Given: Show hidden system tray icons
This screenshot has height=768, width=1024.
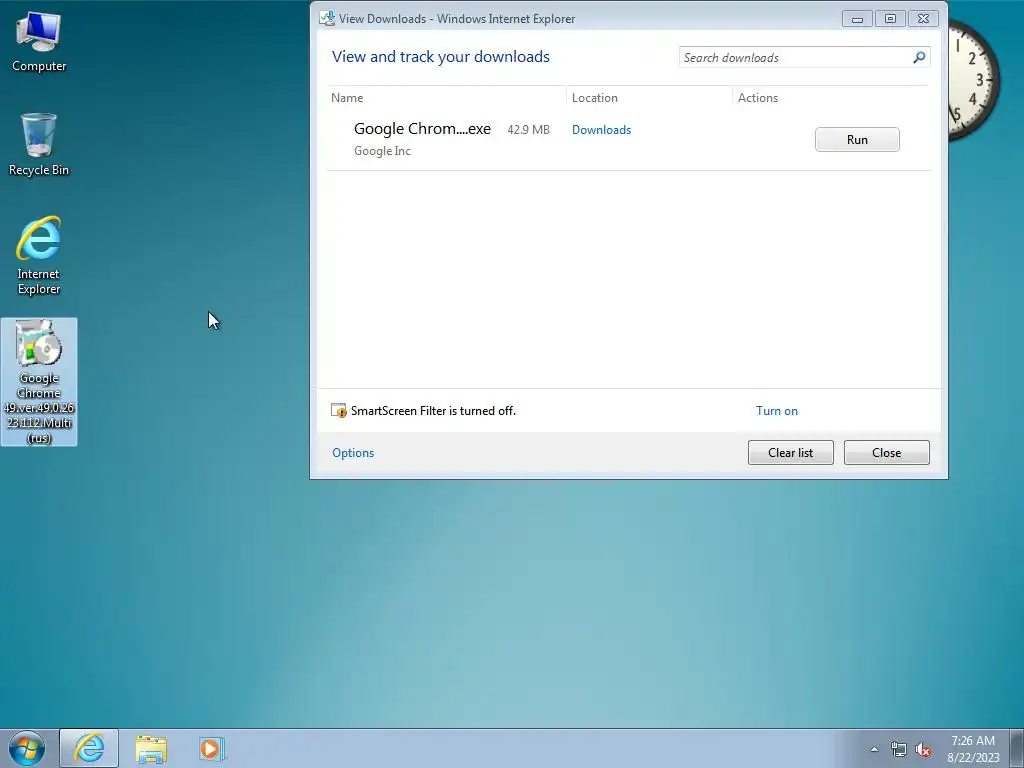Looking at the screenshot, I should coord(874,749).
